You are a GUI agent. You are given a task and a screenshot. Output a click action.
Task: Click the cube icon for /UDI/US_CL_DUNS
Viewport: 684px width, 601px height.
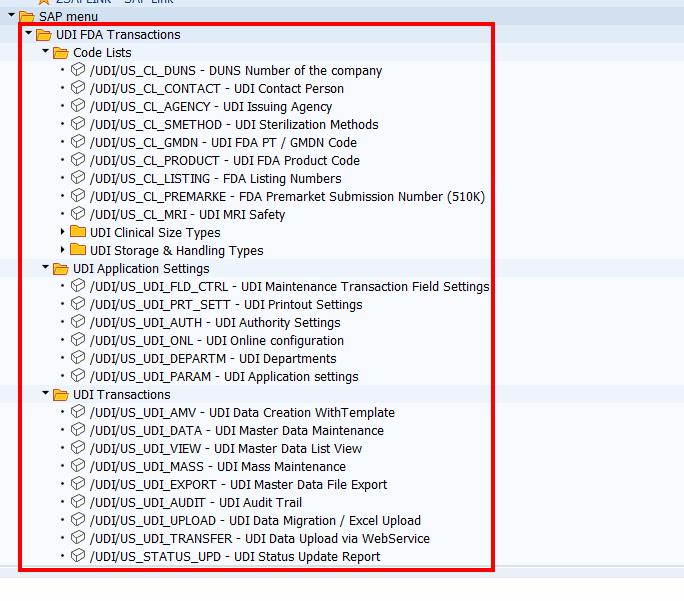(78, 70)
